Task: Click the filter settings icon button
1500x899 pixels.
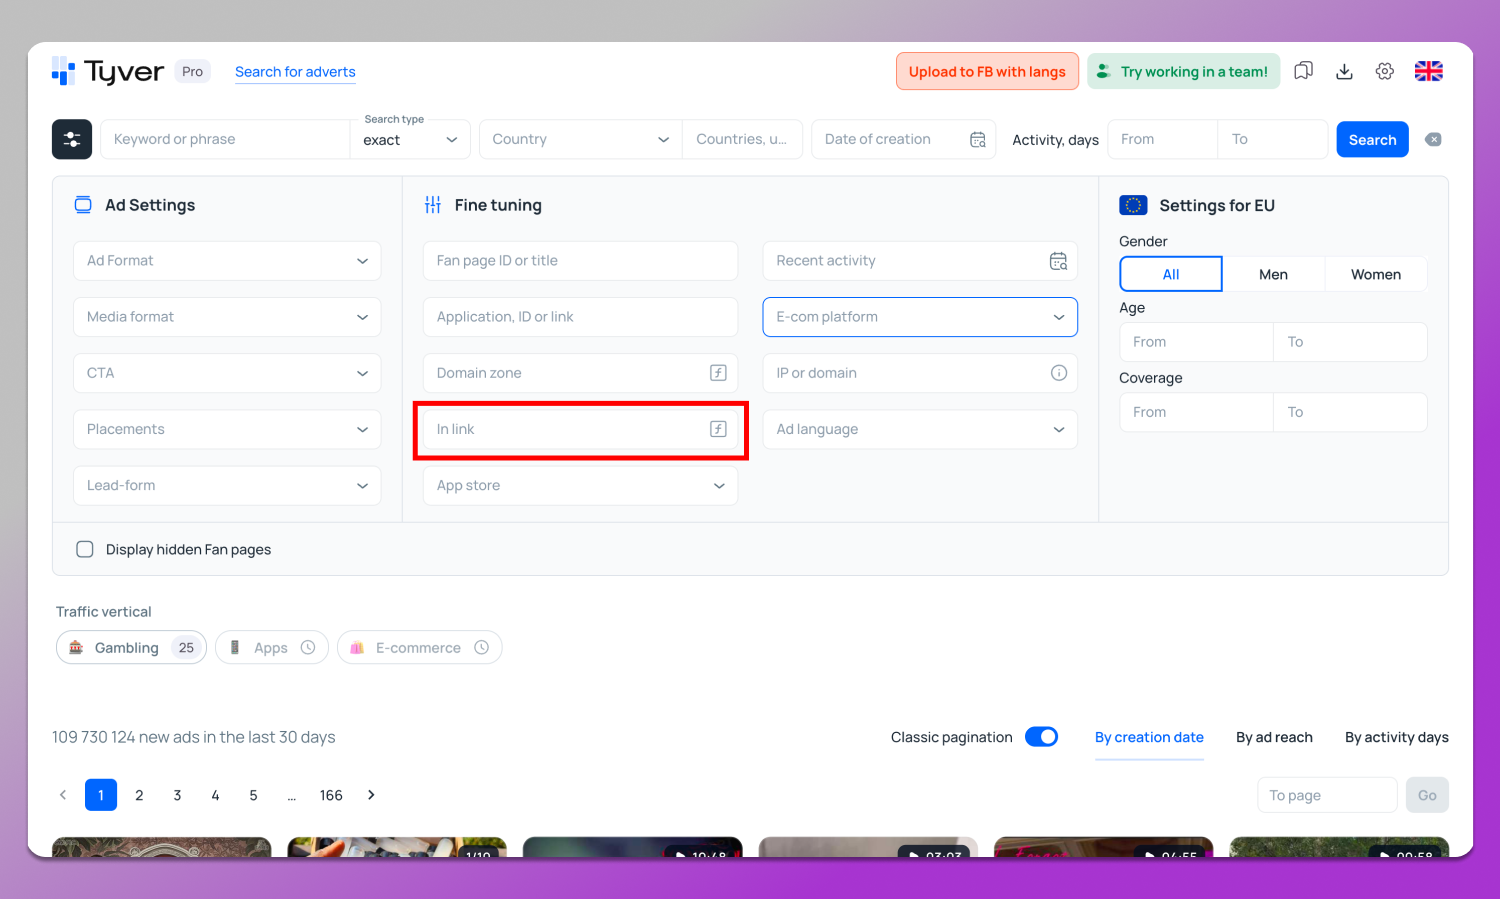Action: tap(72, 140)
